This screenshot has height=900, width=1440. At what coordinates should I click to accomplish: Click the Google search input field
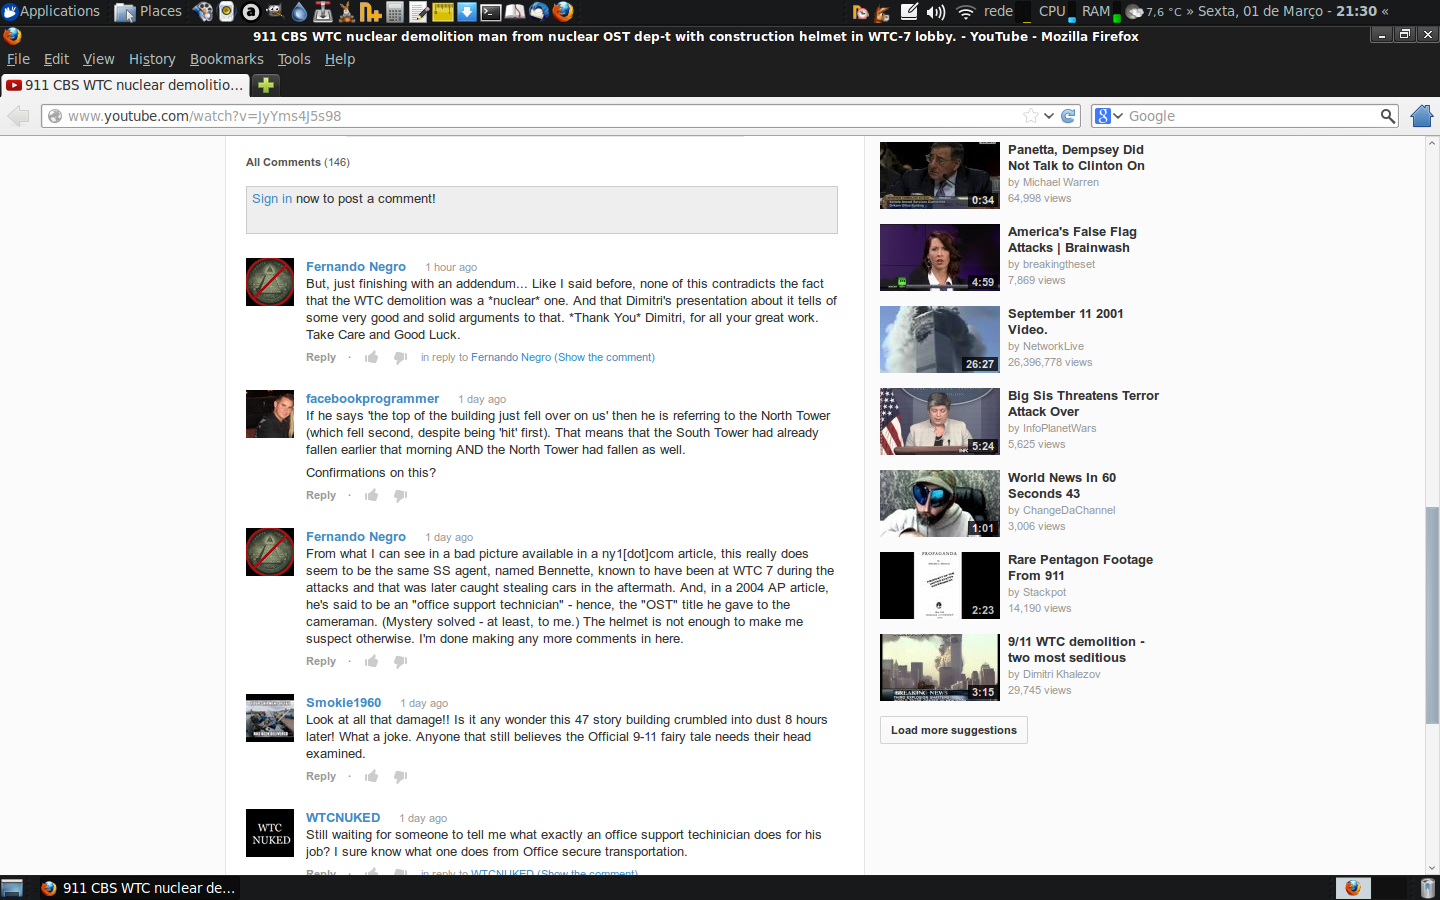(x=1252, y=116)
